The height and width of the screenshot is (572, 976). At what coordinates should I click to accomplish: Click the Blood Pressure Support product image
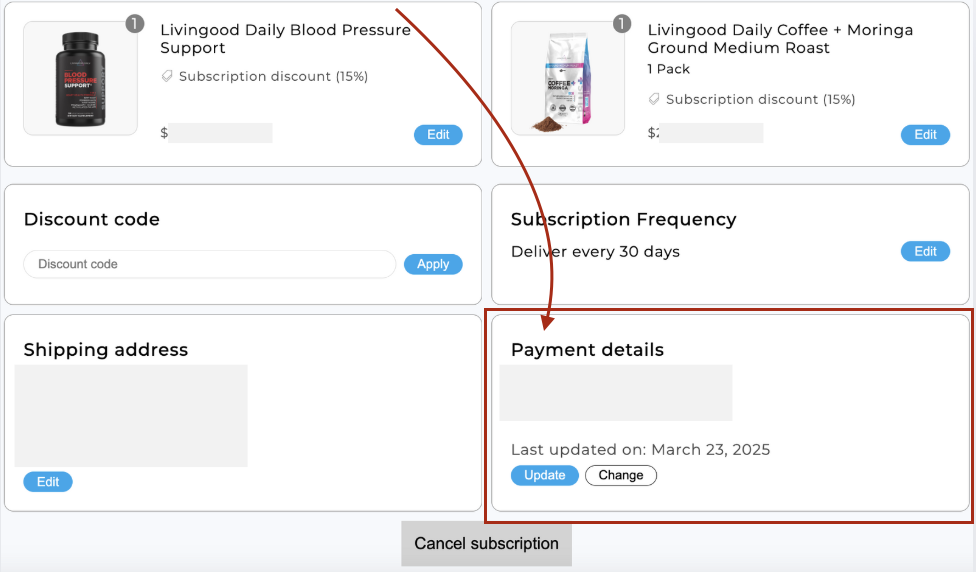click(x=80, y=78)
